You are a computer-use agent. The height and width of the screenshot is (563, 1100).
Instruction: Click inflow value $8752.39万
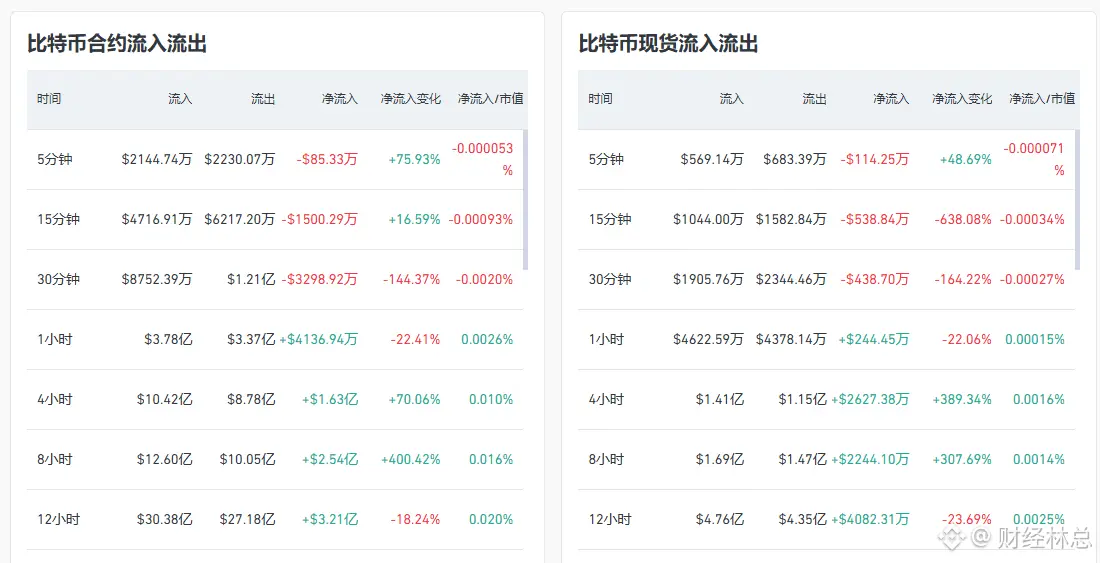pos(157,280)
